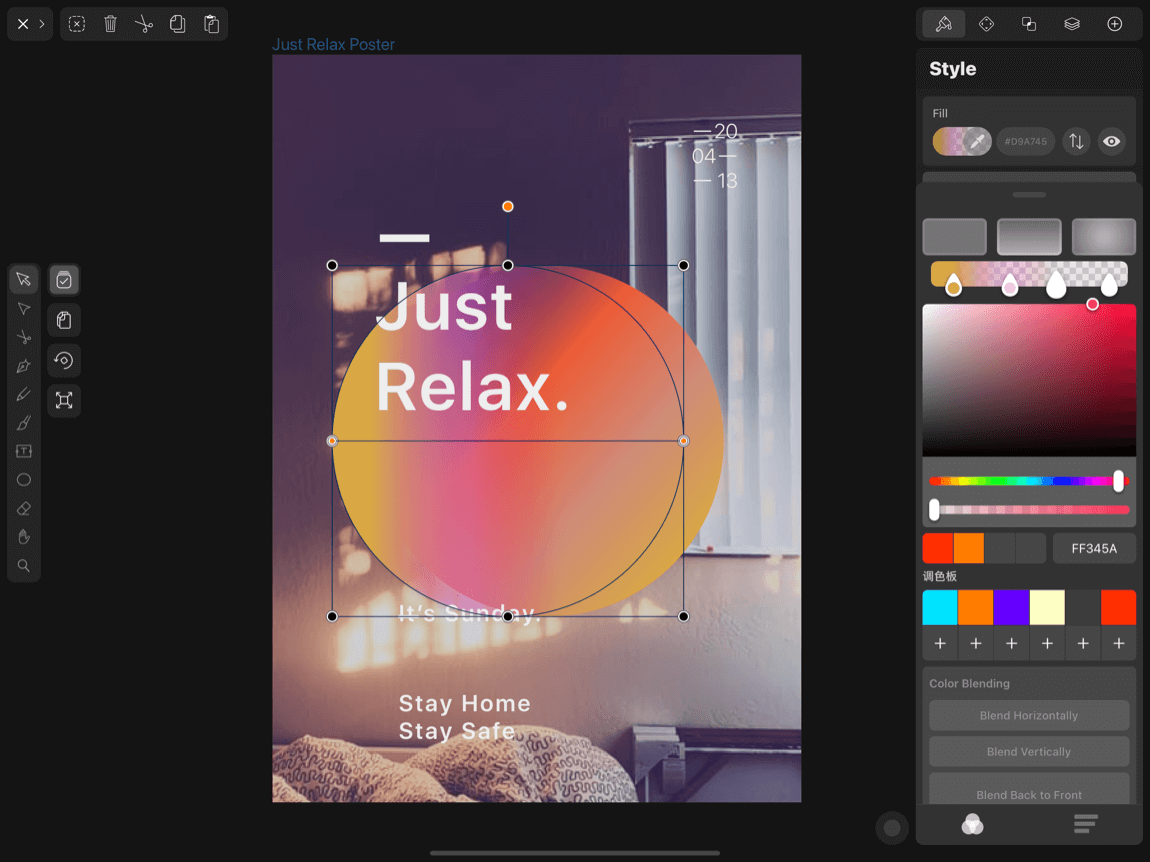Select the last gradient stop on right
This screenshot has height=862, width=1150.
pyautogui.click(x=1109, y=285)
